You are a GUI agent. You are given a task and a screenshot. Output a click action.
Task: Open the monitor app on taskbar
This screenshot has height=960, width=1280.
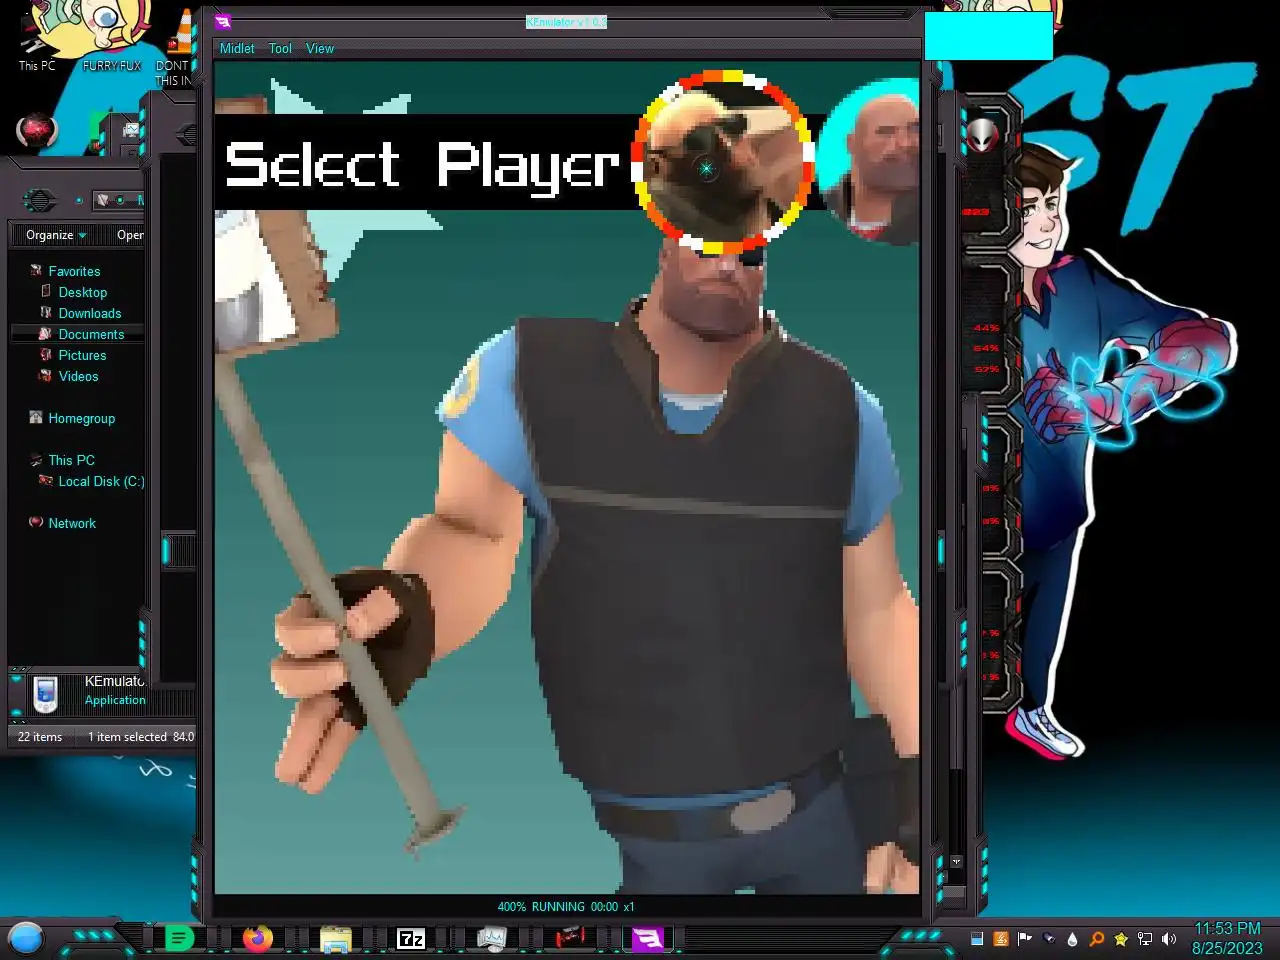tap(491, 938)
